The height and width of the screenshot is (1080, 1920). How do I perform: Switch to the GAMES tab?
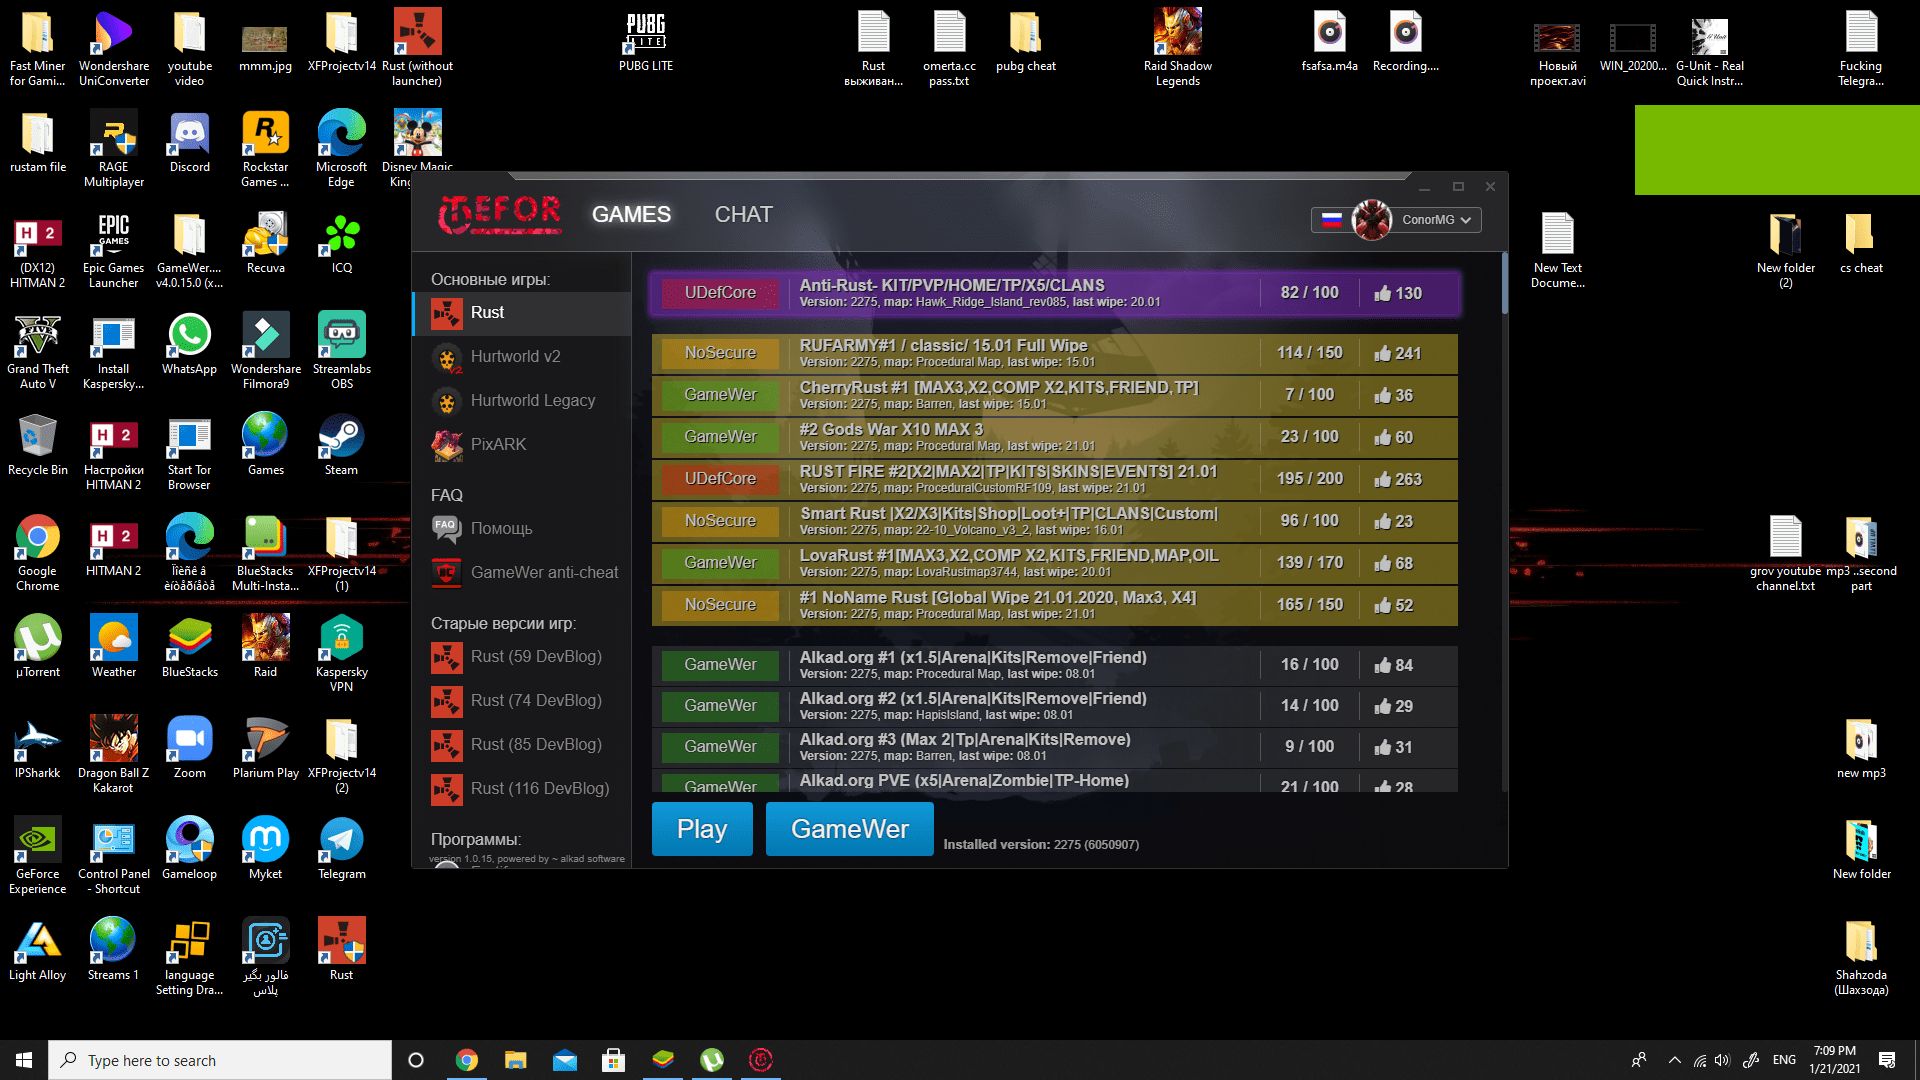pyautogui.click(x=631, y=214)
